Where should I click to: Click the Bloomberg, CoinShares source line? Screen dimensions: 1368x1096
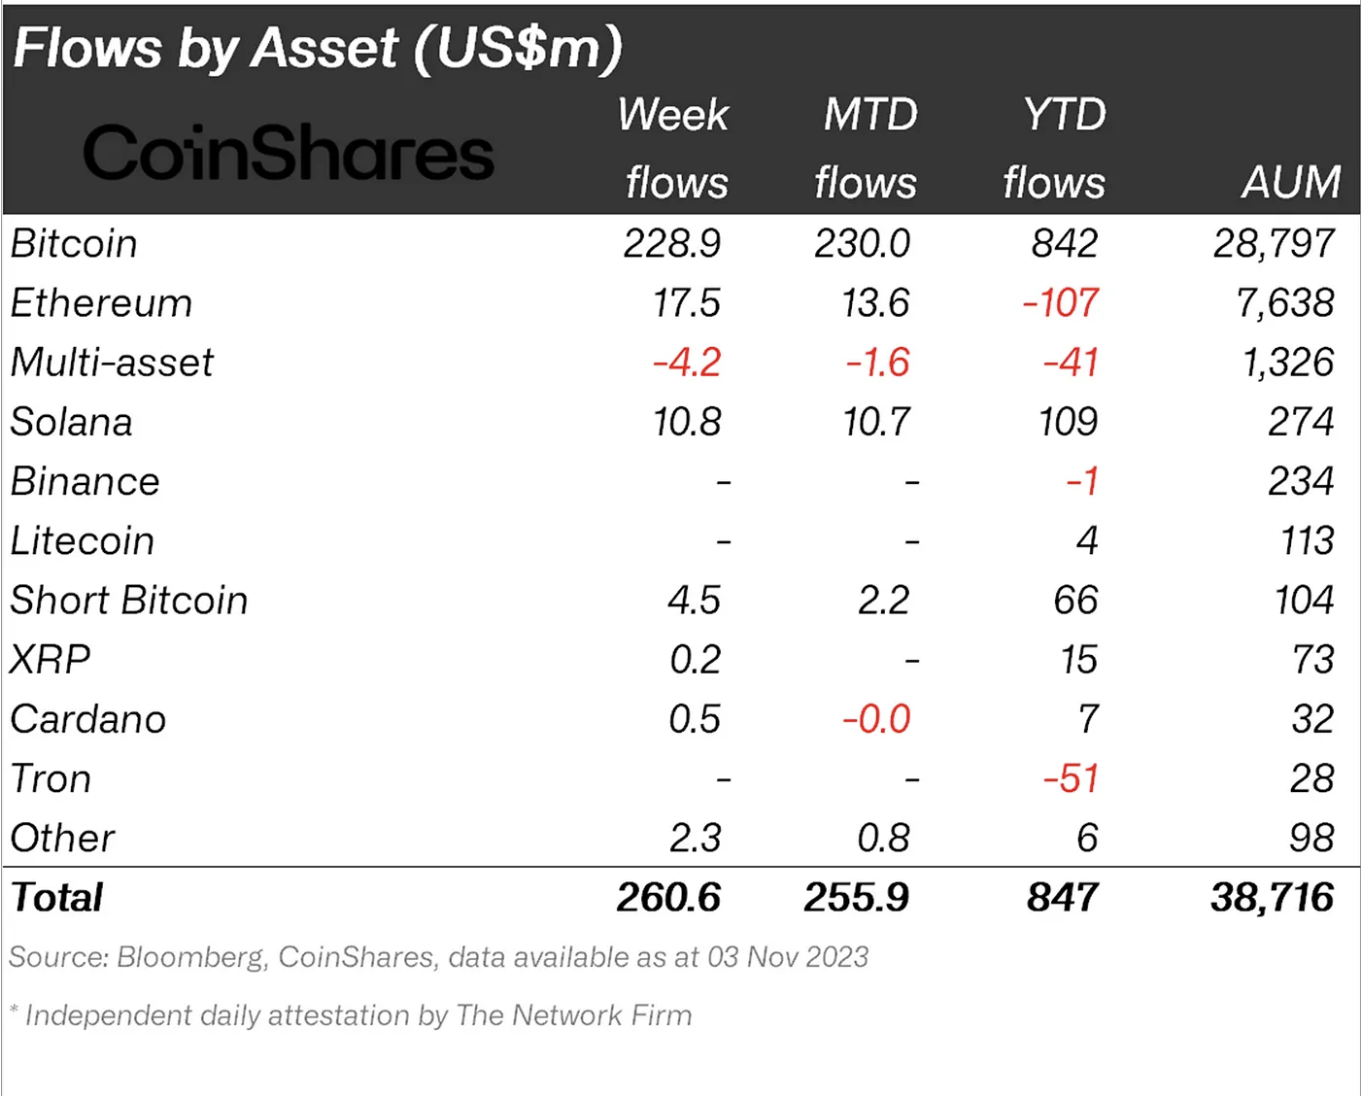pos(438,957)
